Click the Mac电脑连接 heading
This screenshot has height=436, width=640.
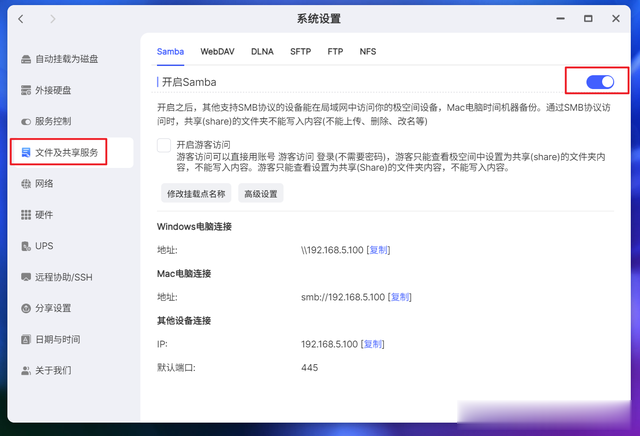pos(184,274)
